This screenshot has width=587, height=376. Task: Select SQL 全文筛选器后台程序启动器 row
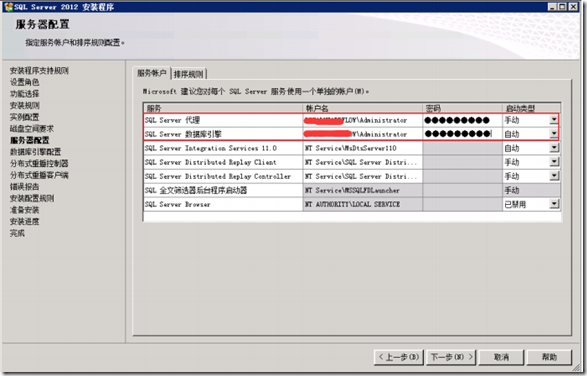[352, 190]
